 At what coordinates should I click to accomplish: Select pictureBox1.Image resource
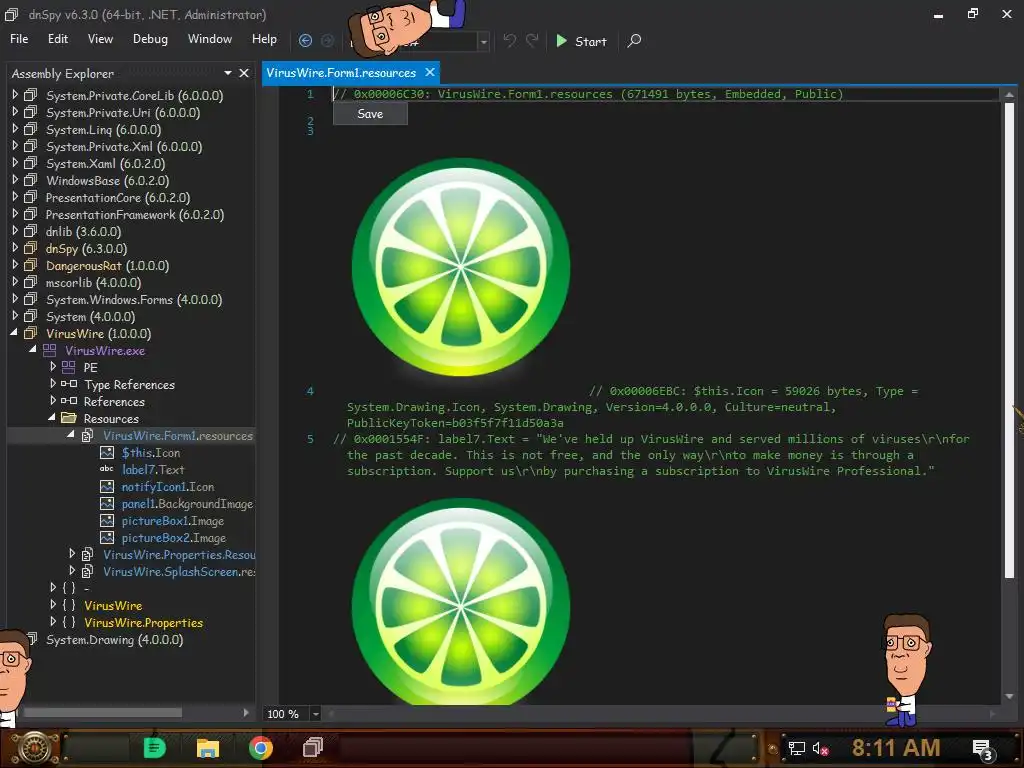click(x=173, y=520)
